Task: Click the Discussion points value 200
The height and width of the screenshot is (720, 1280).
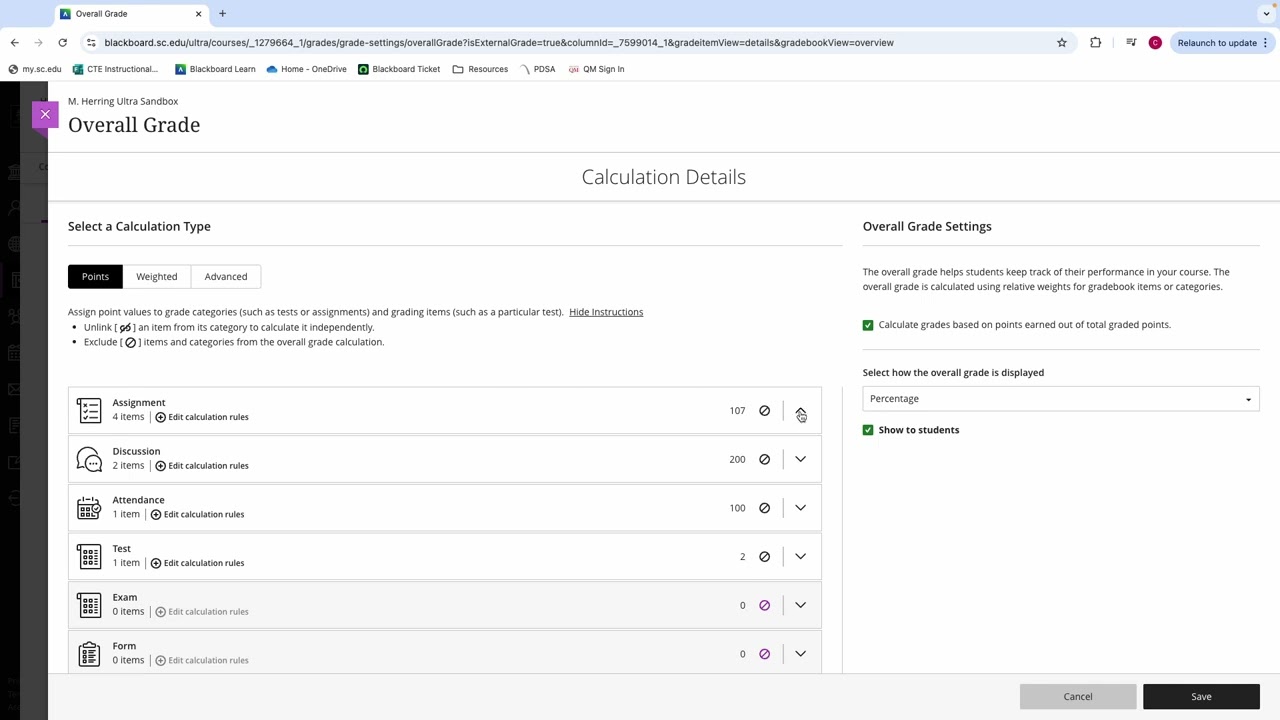Action: [737, 459]
